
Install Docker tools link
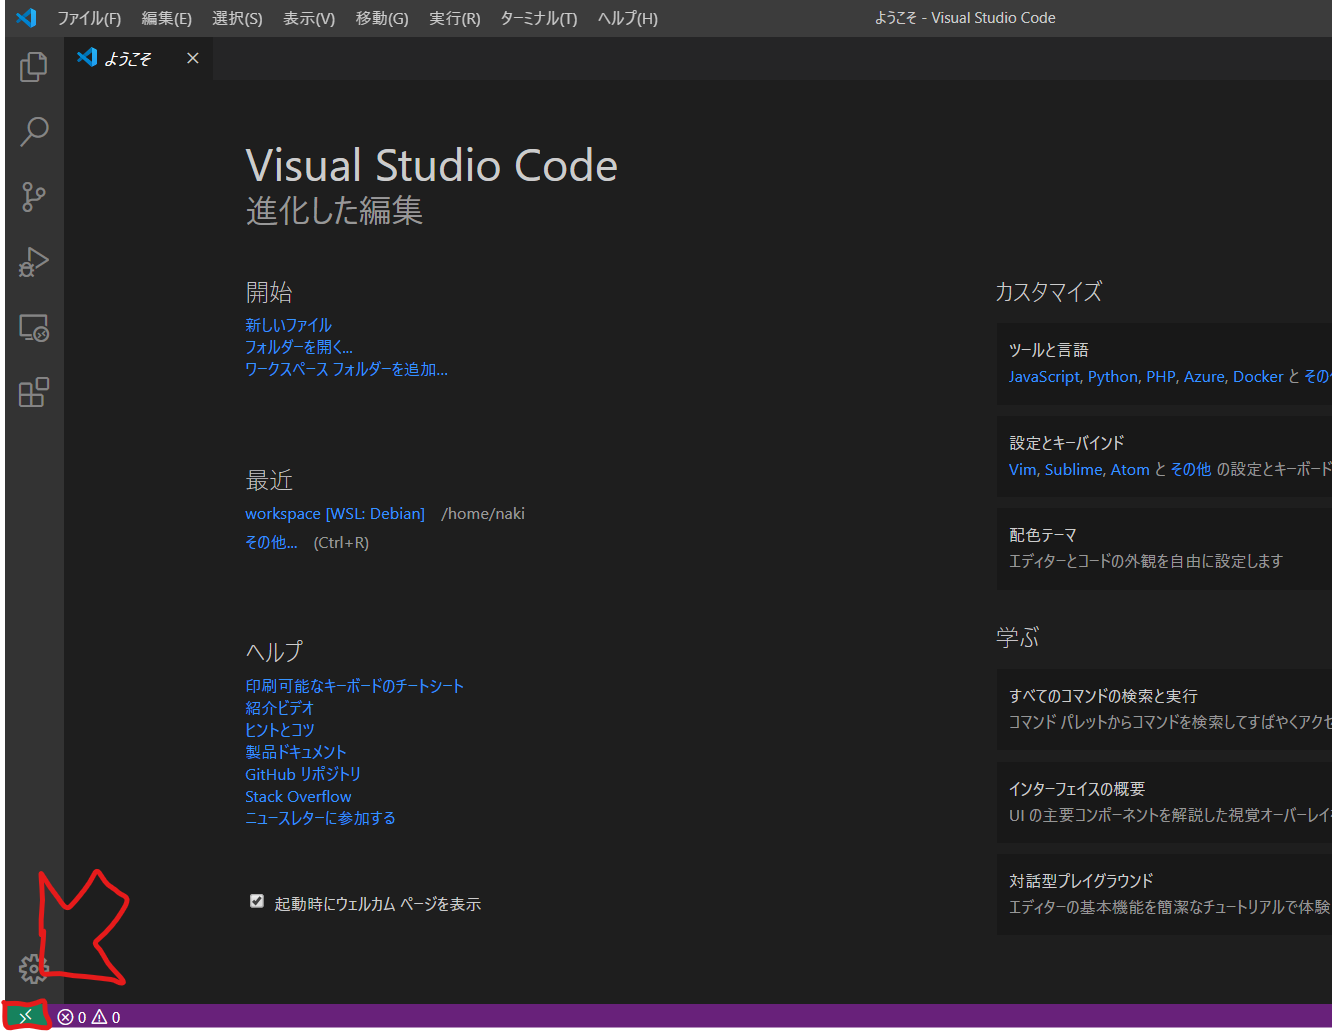click(1258, 377)
